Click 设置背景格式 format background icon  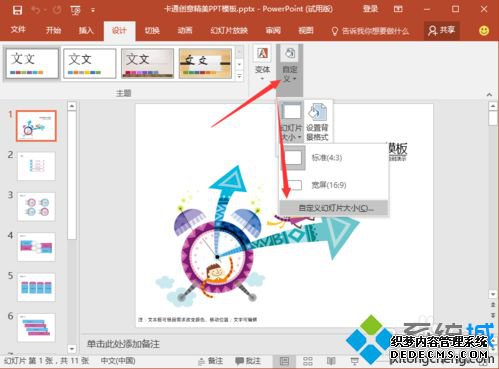317,122
